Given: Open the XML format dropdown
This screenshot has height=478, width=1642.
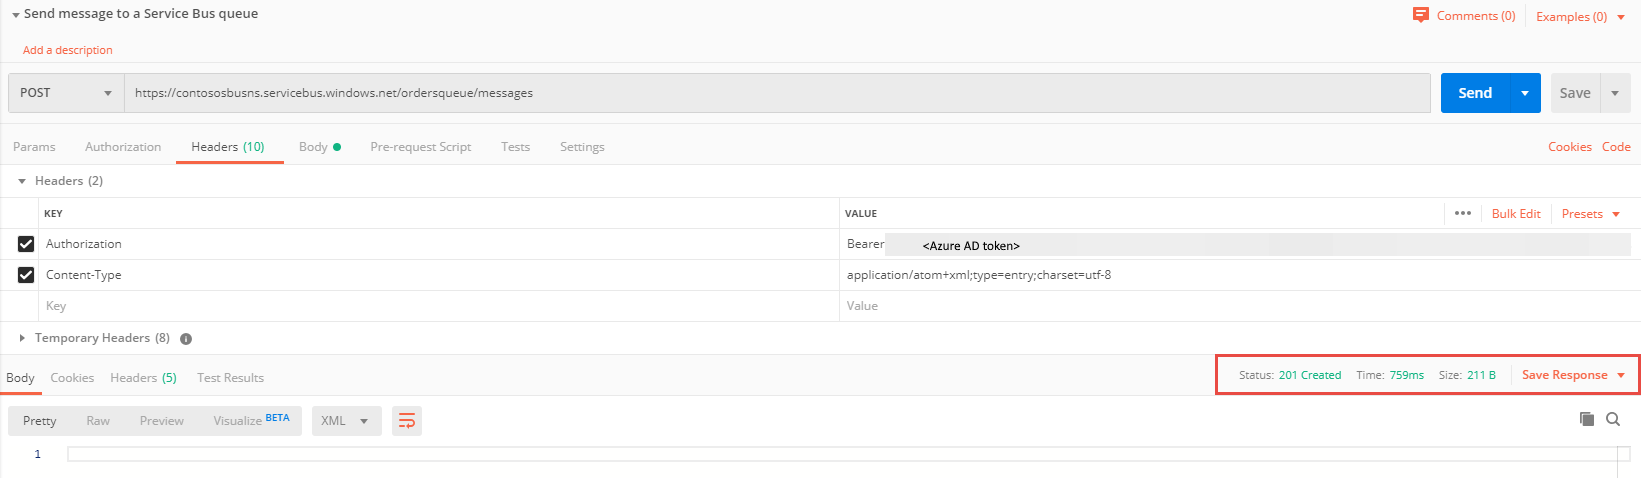Looking at the screenshot, I should [346, 421].
